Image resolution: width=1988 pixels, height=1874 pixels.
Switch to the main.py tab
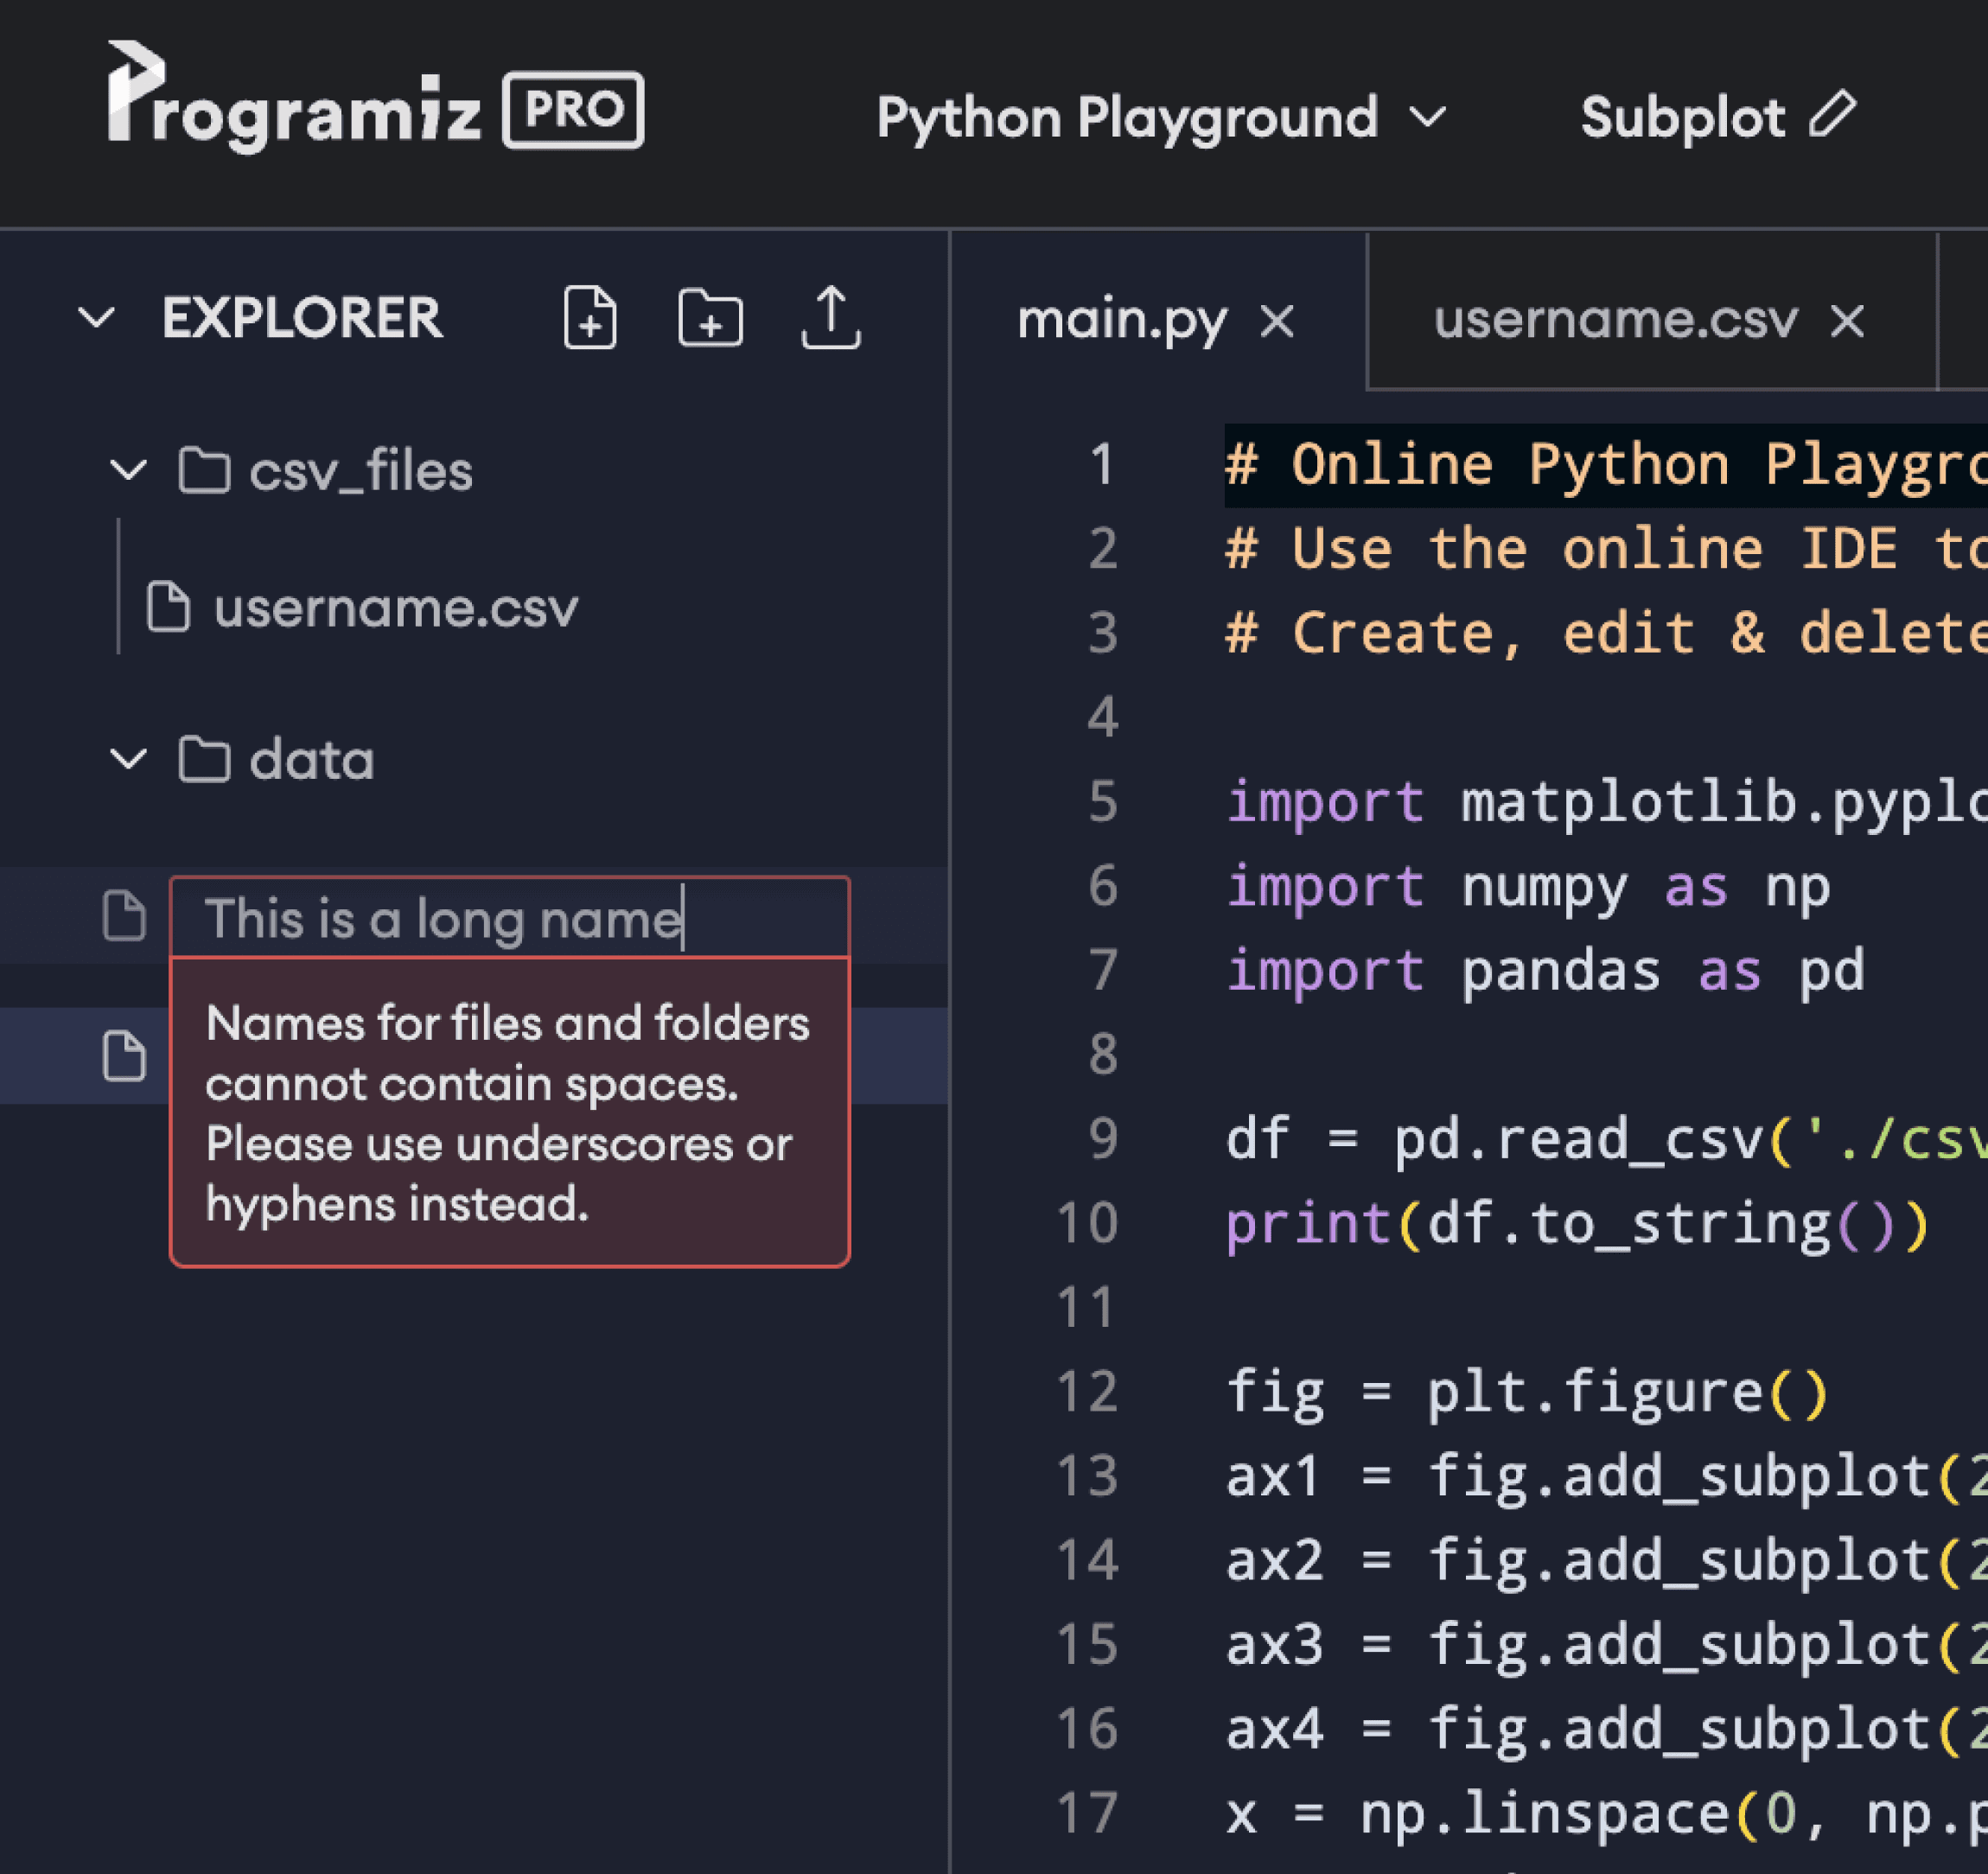(1121, 320)
